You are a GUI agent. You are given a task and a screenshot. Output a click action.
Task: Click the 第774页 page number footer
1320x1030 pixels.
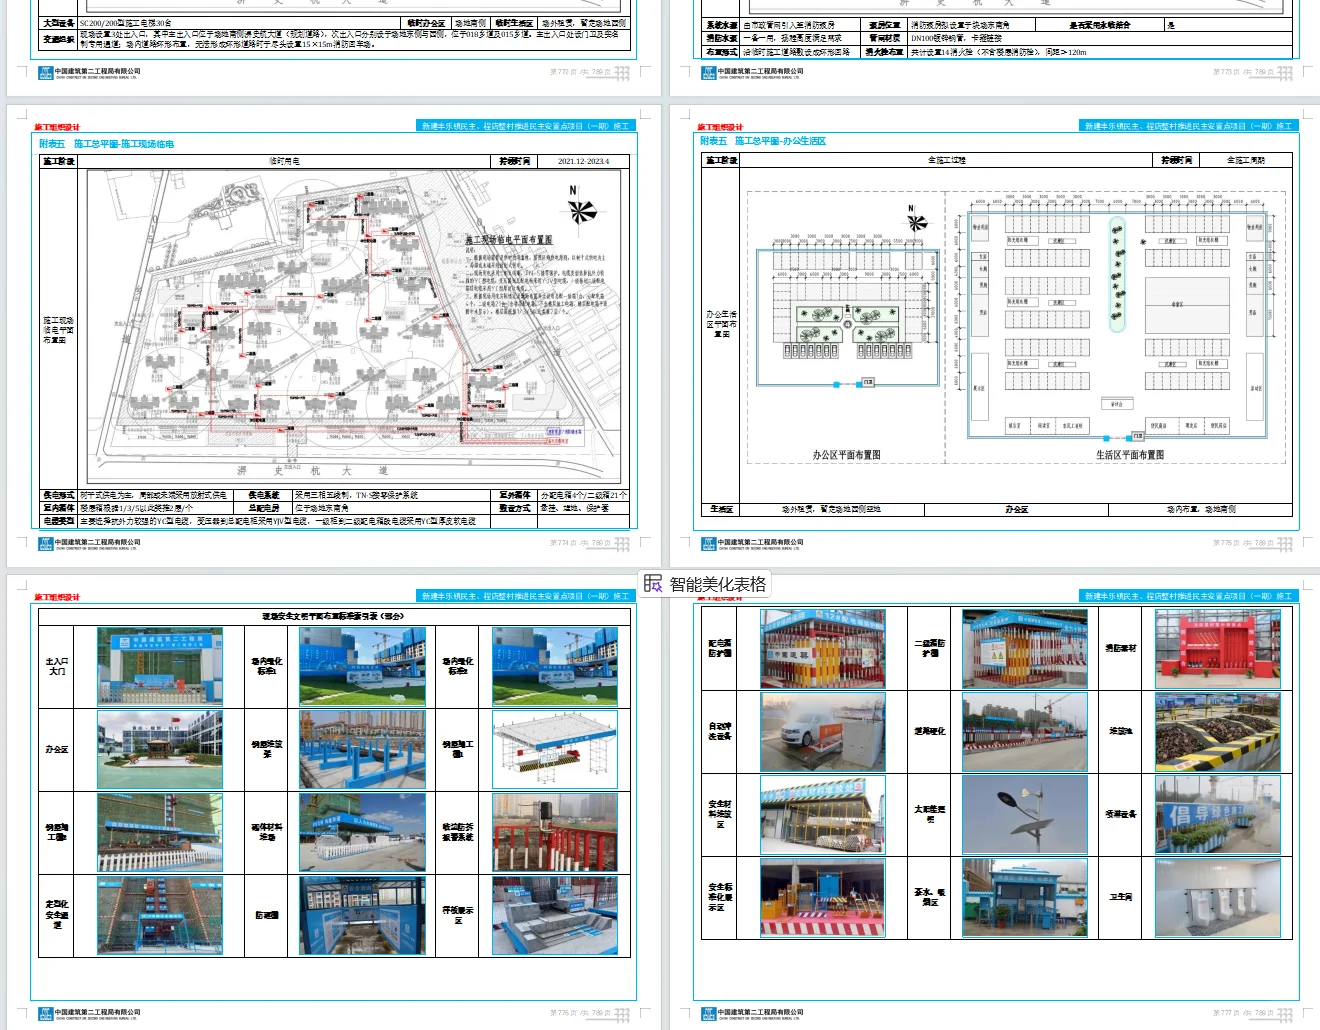coord(580,544)
